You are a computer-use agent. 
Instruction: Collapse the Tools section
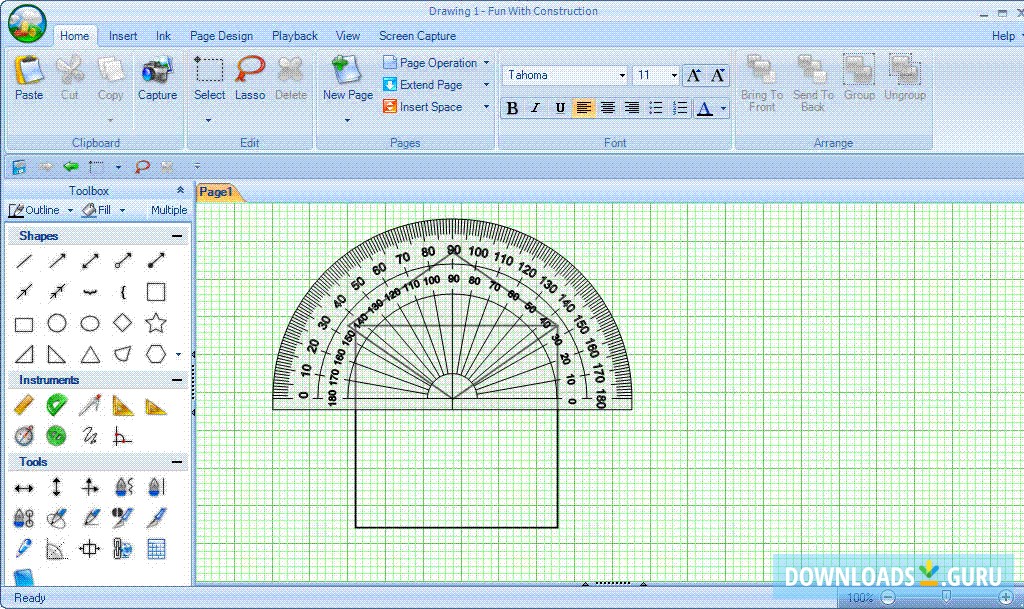(177, 462)
